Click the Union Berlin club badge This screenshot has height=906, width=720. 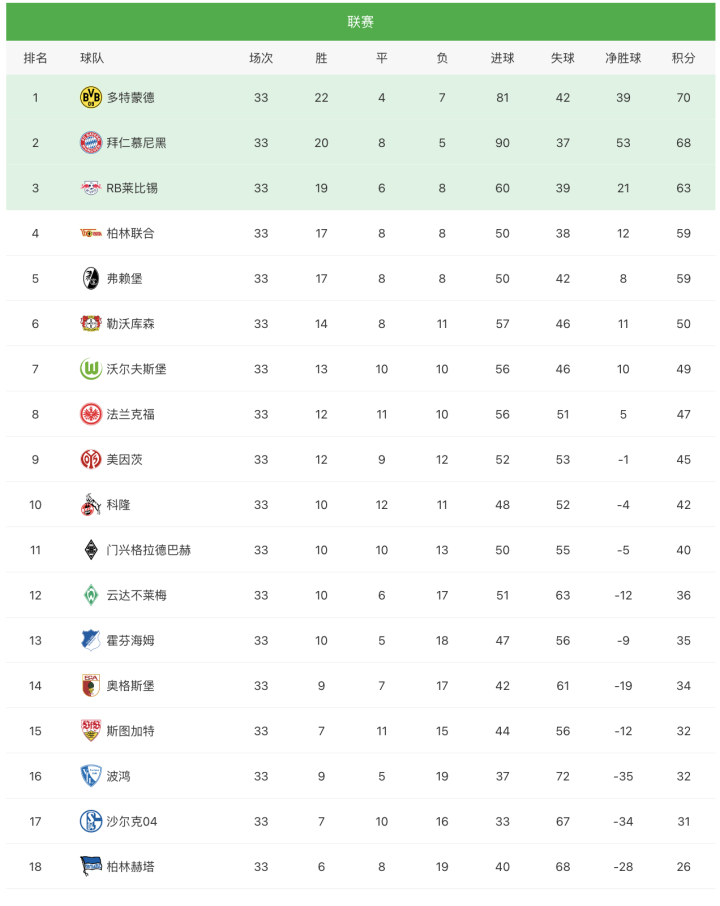point(91,233)
